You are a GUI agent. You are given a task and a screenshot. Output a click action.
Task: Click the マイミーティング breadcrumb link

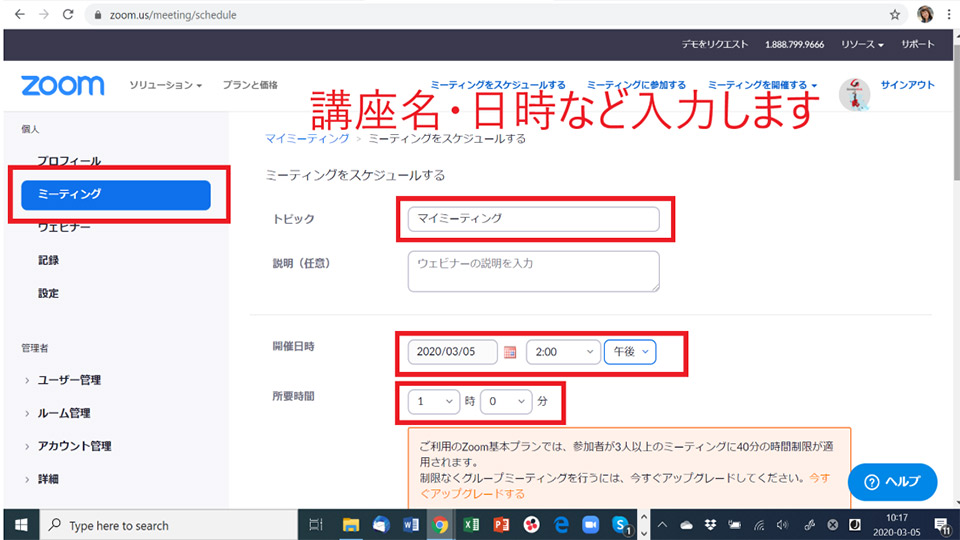coord(307,138)
